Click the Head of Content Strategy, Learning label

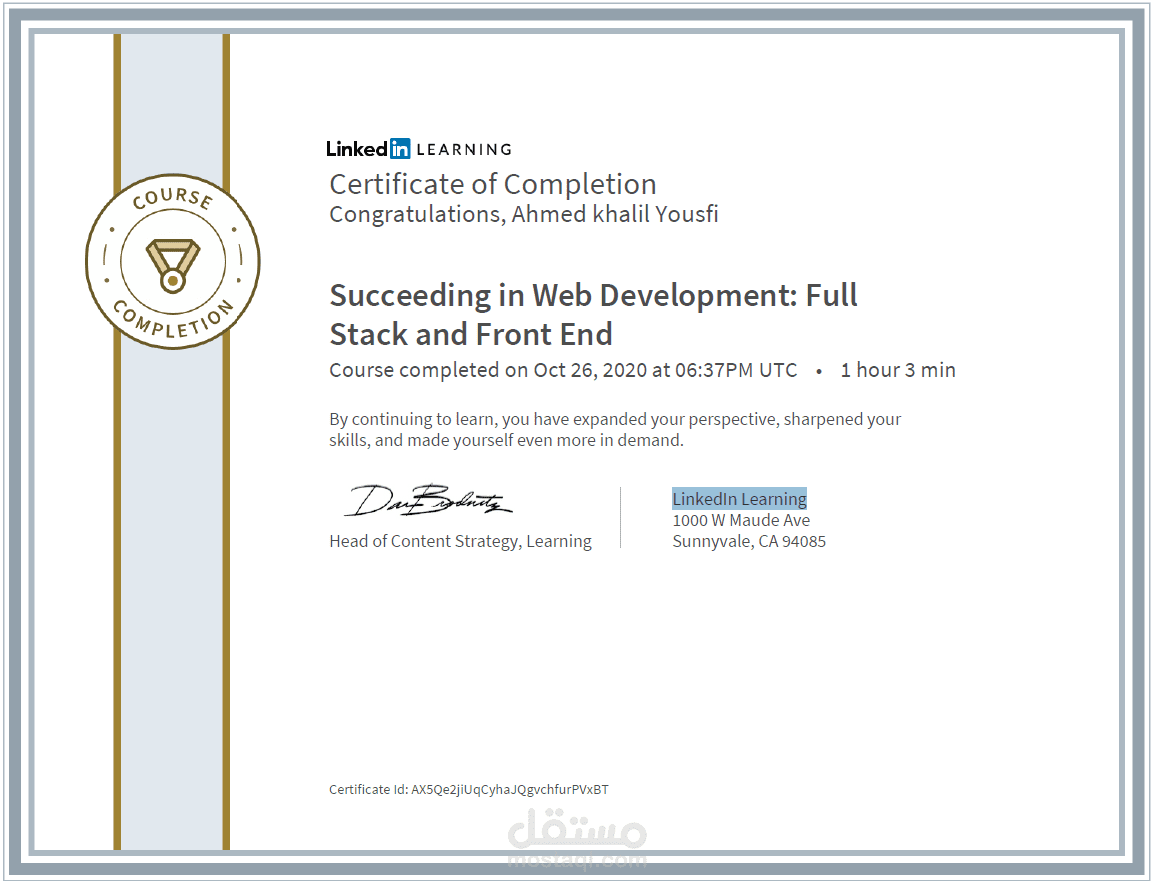click(460, 541)
